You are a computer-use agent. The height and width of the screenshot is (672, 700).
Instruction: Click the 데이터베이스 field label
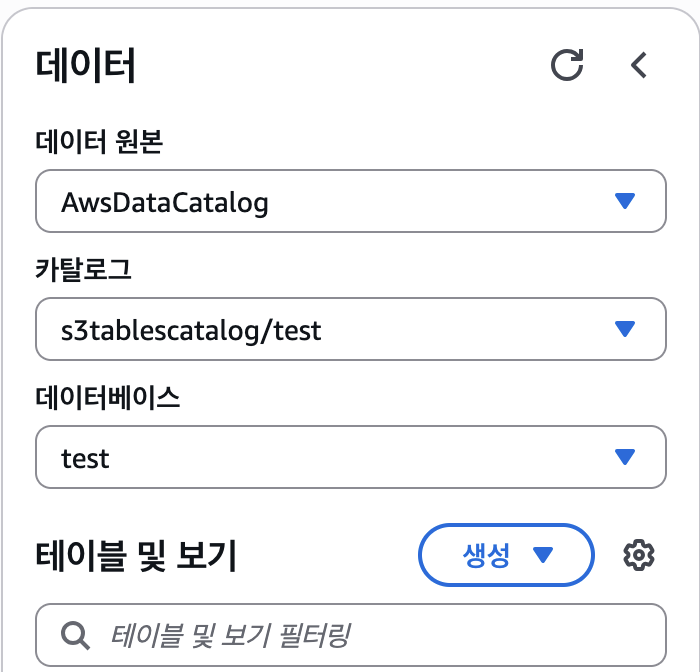tap(108, 398)
